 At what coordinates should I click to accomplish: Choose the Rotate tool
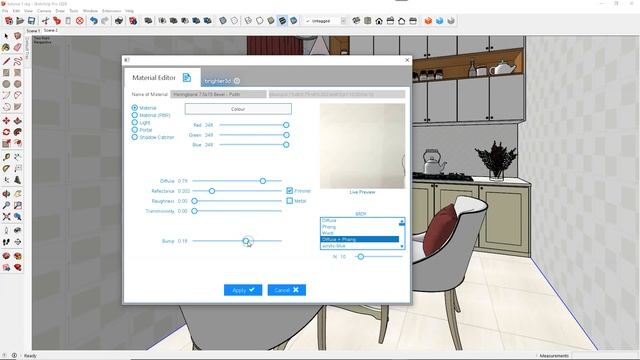tap(6, 132)
